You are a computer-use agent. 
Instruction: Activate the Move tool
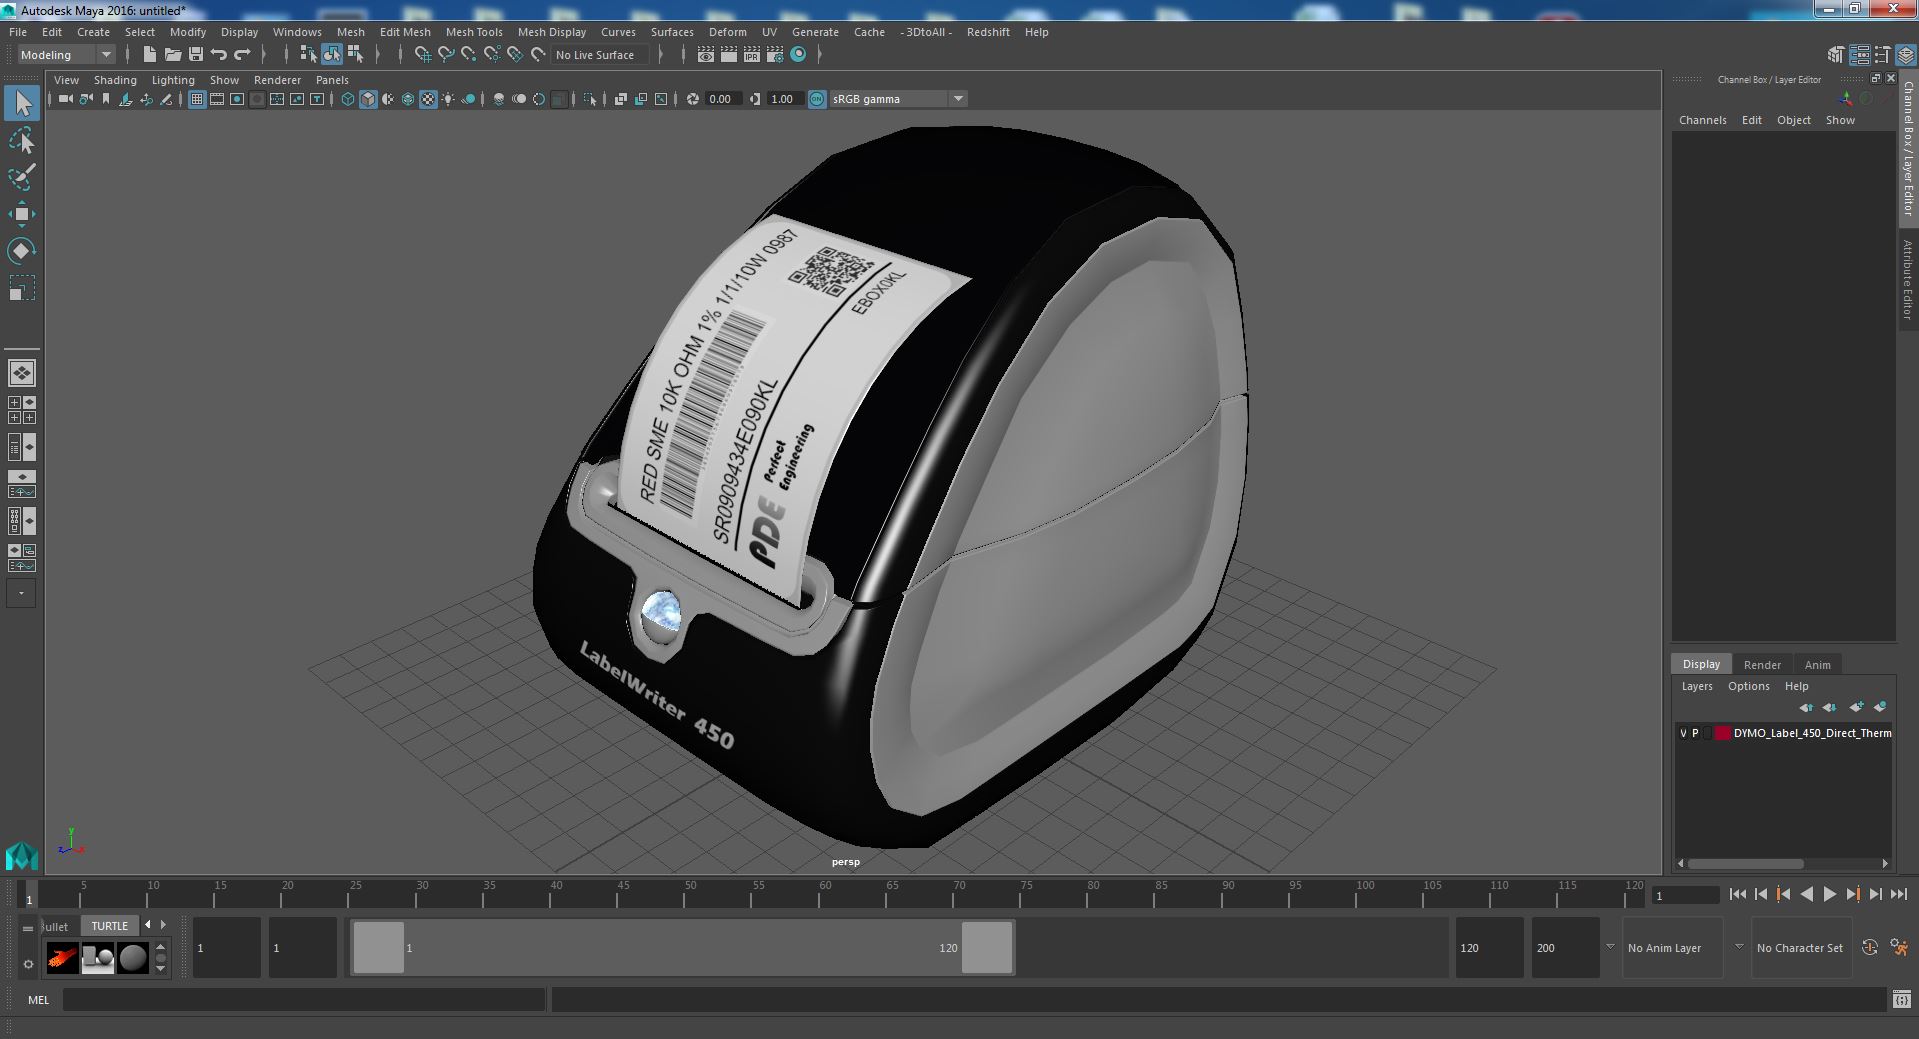coord(22,214)
